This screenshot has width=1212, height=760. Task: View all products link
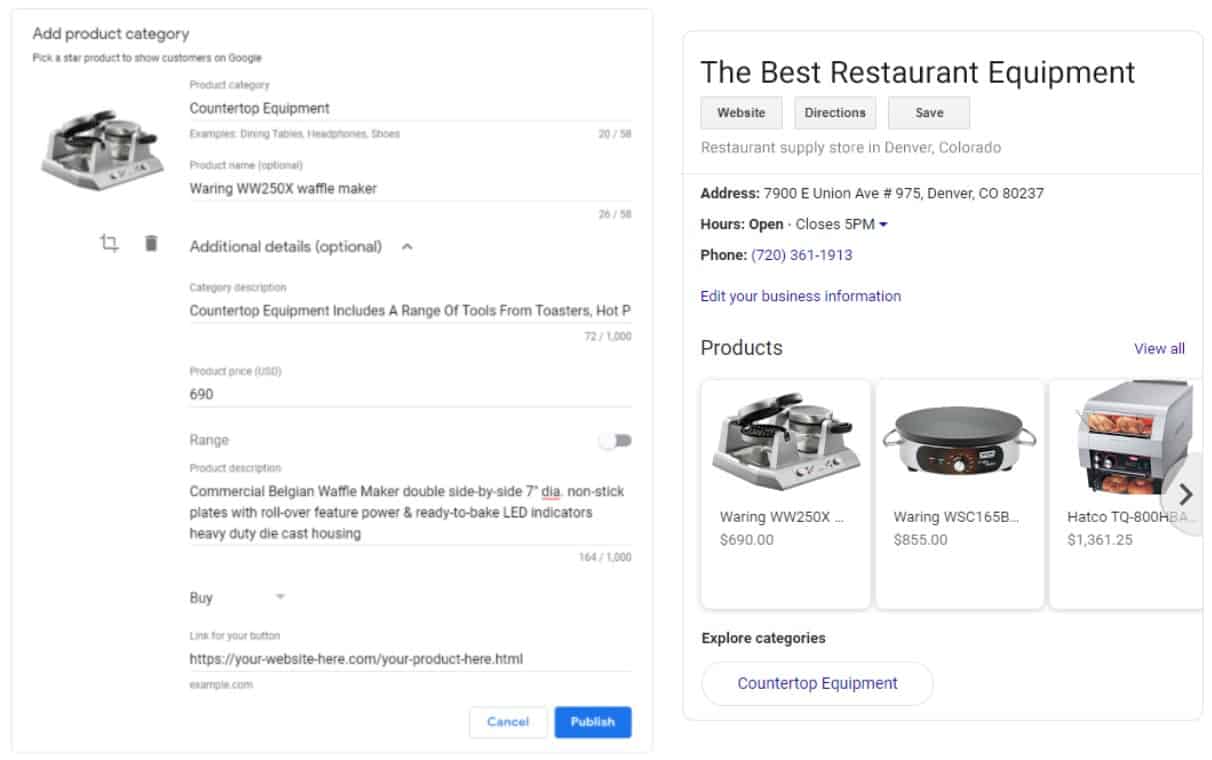tap(1159, 349)
